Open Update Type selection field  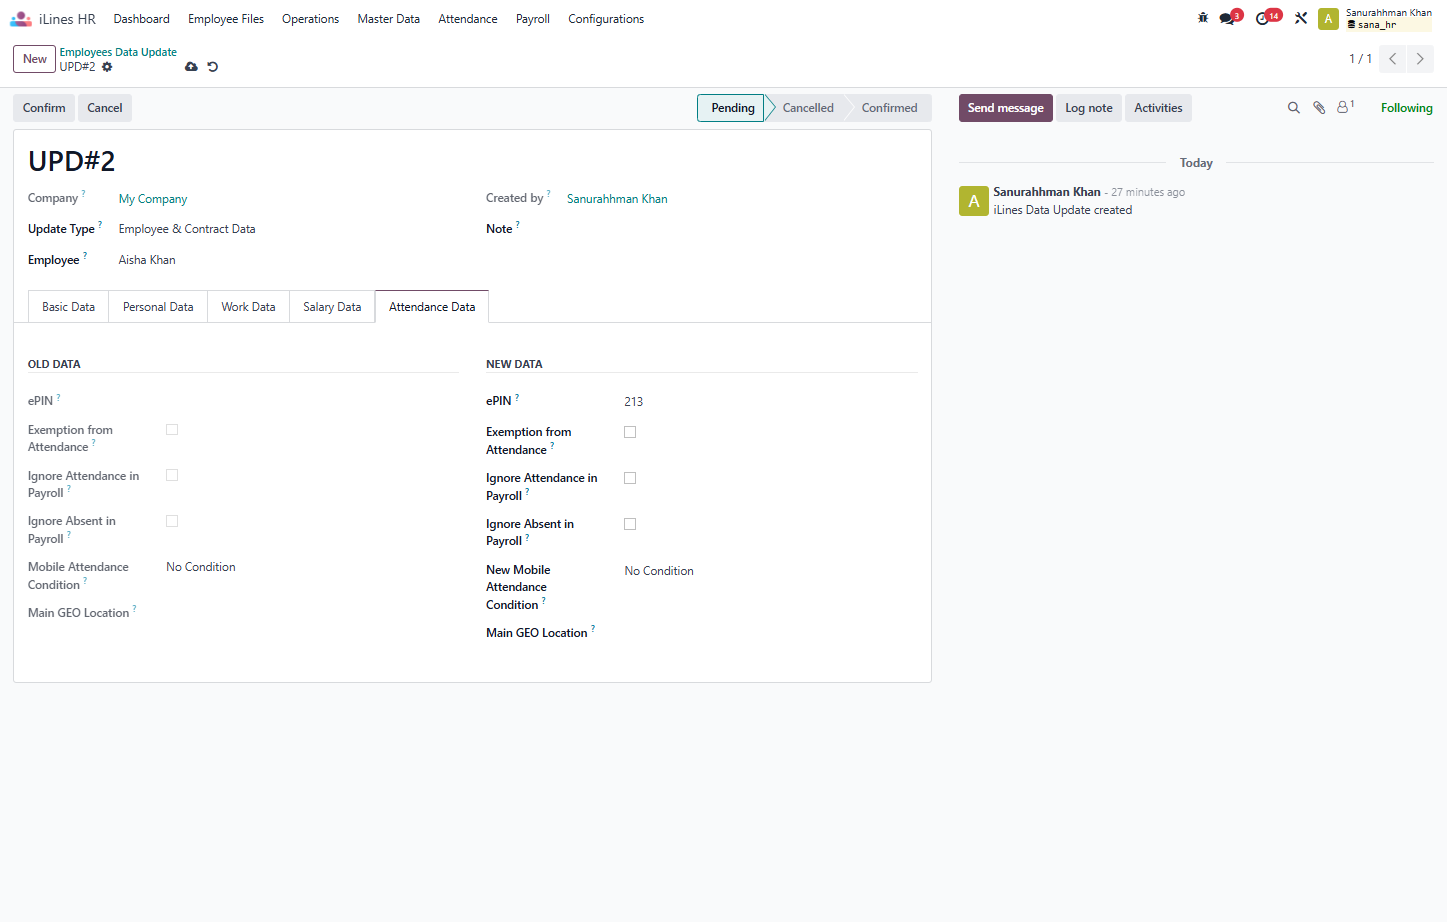pyautogui.click(x=288, y=229)
